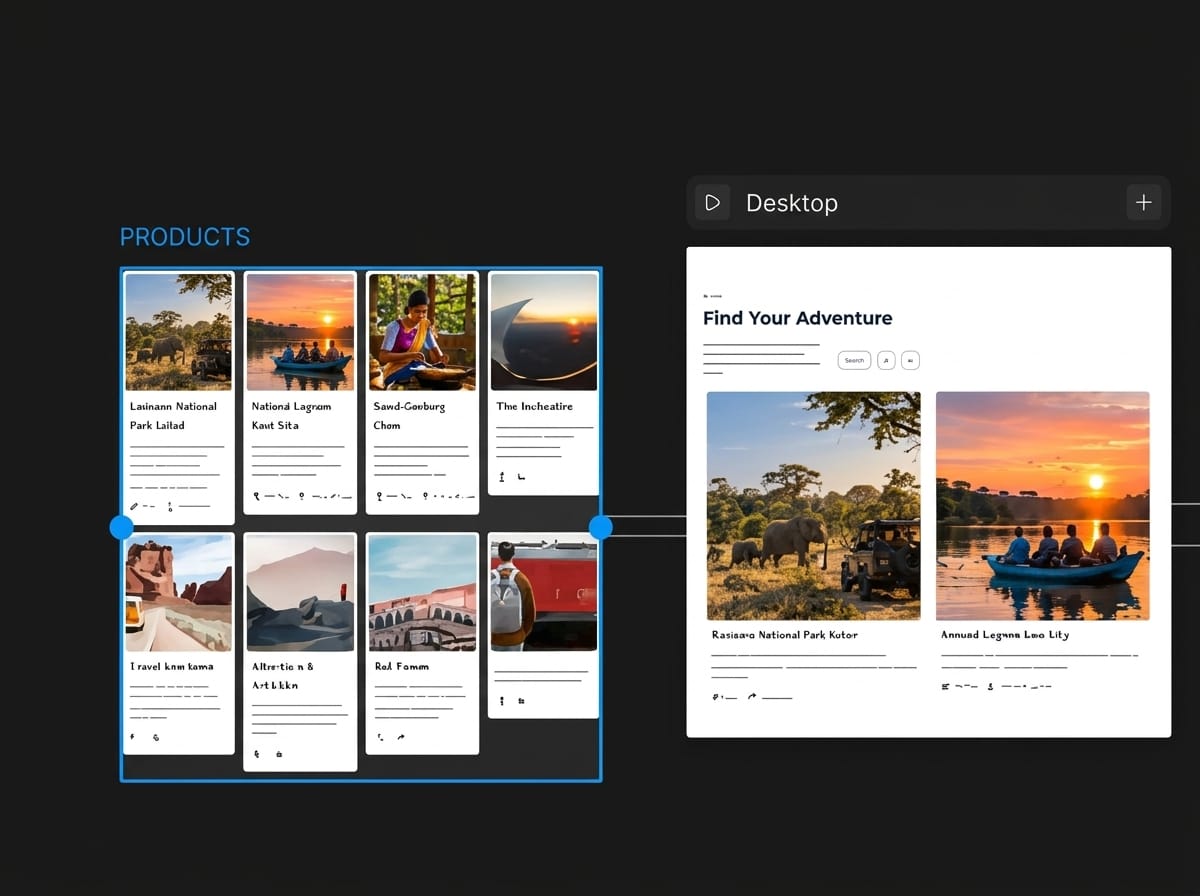Select the Desktop breakpoint title
Viewport: 1200px width, 896px height.
tap(792, 203)
